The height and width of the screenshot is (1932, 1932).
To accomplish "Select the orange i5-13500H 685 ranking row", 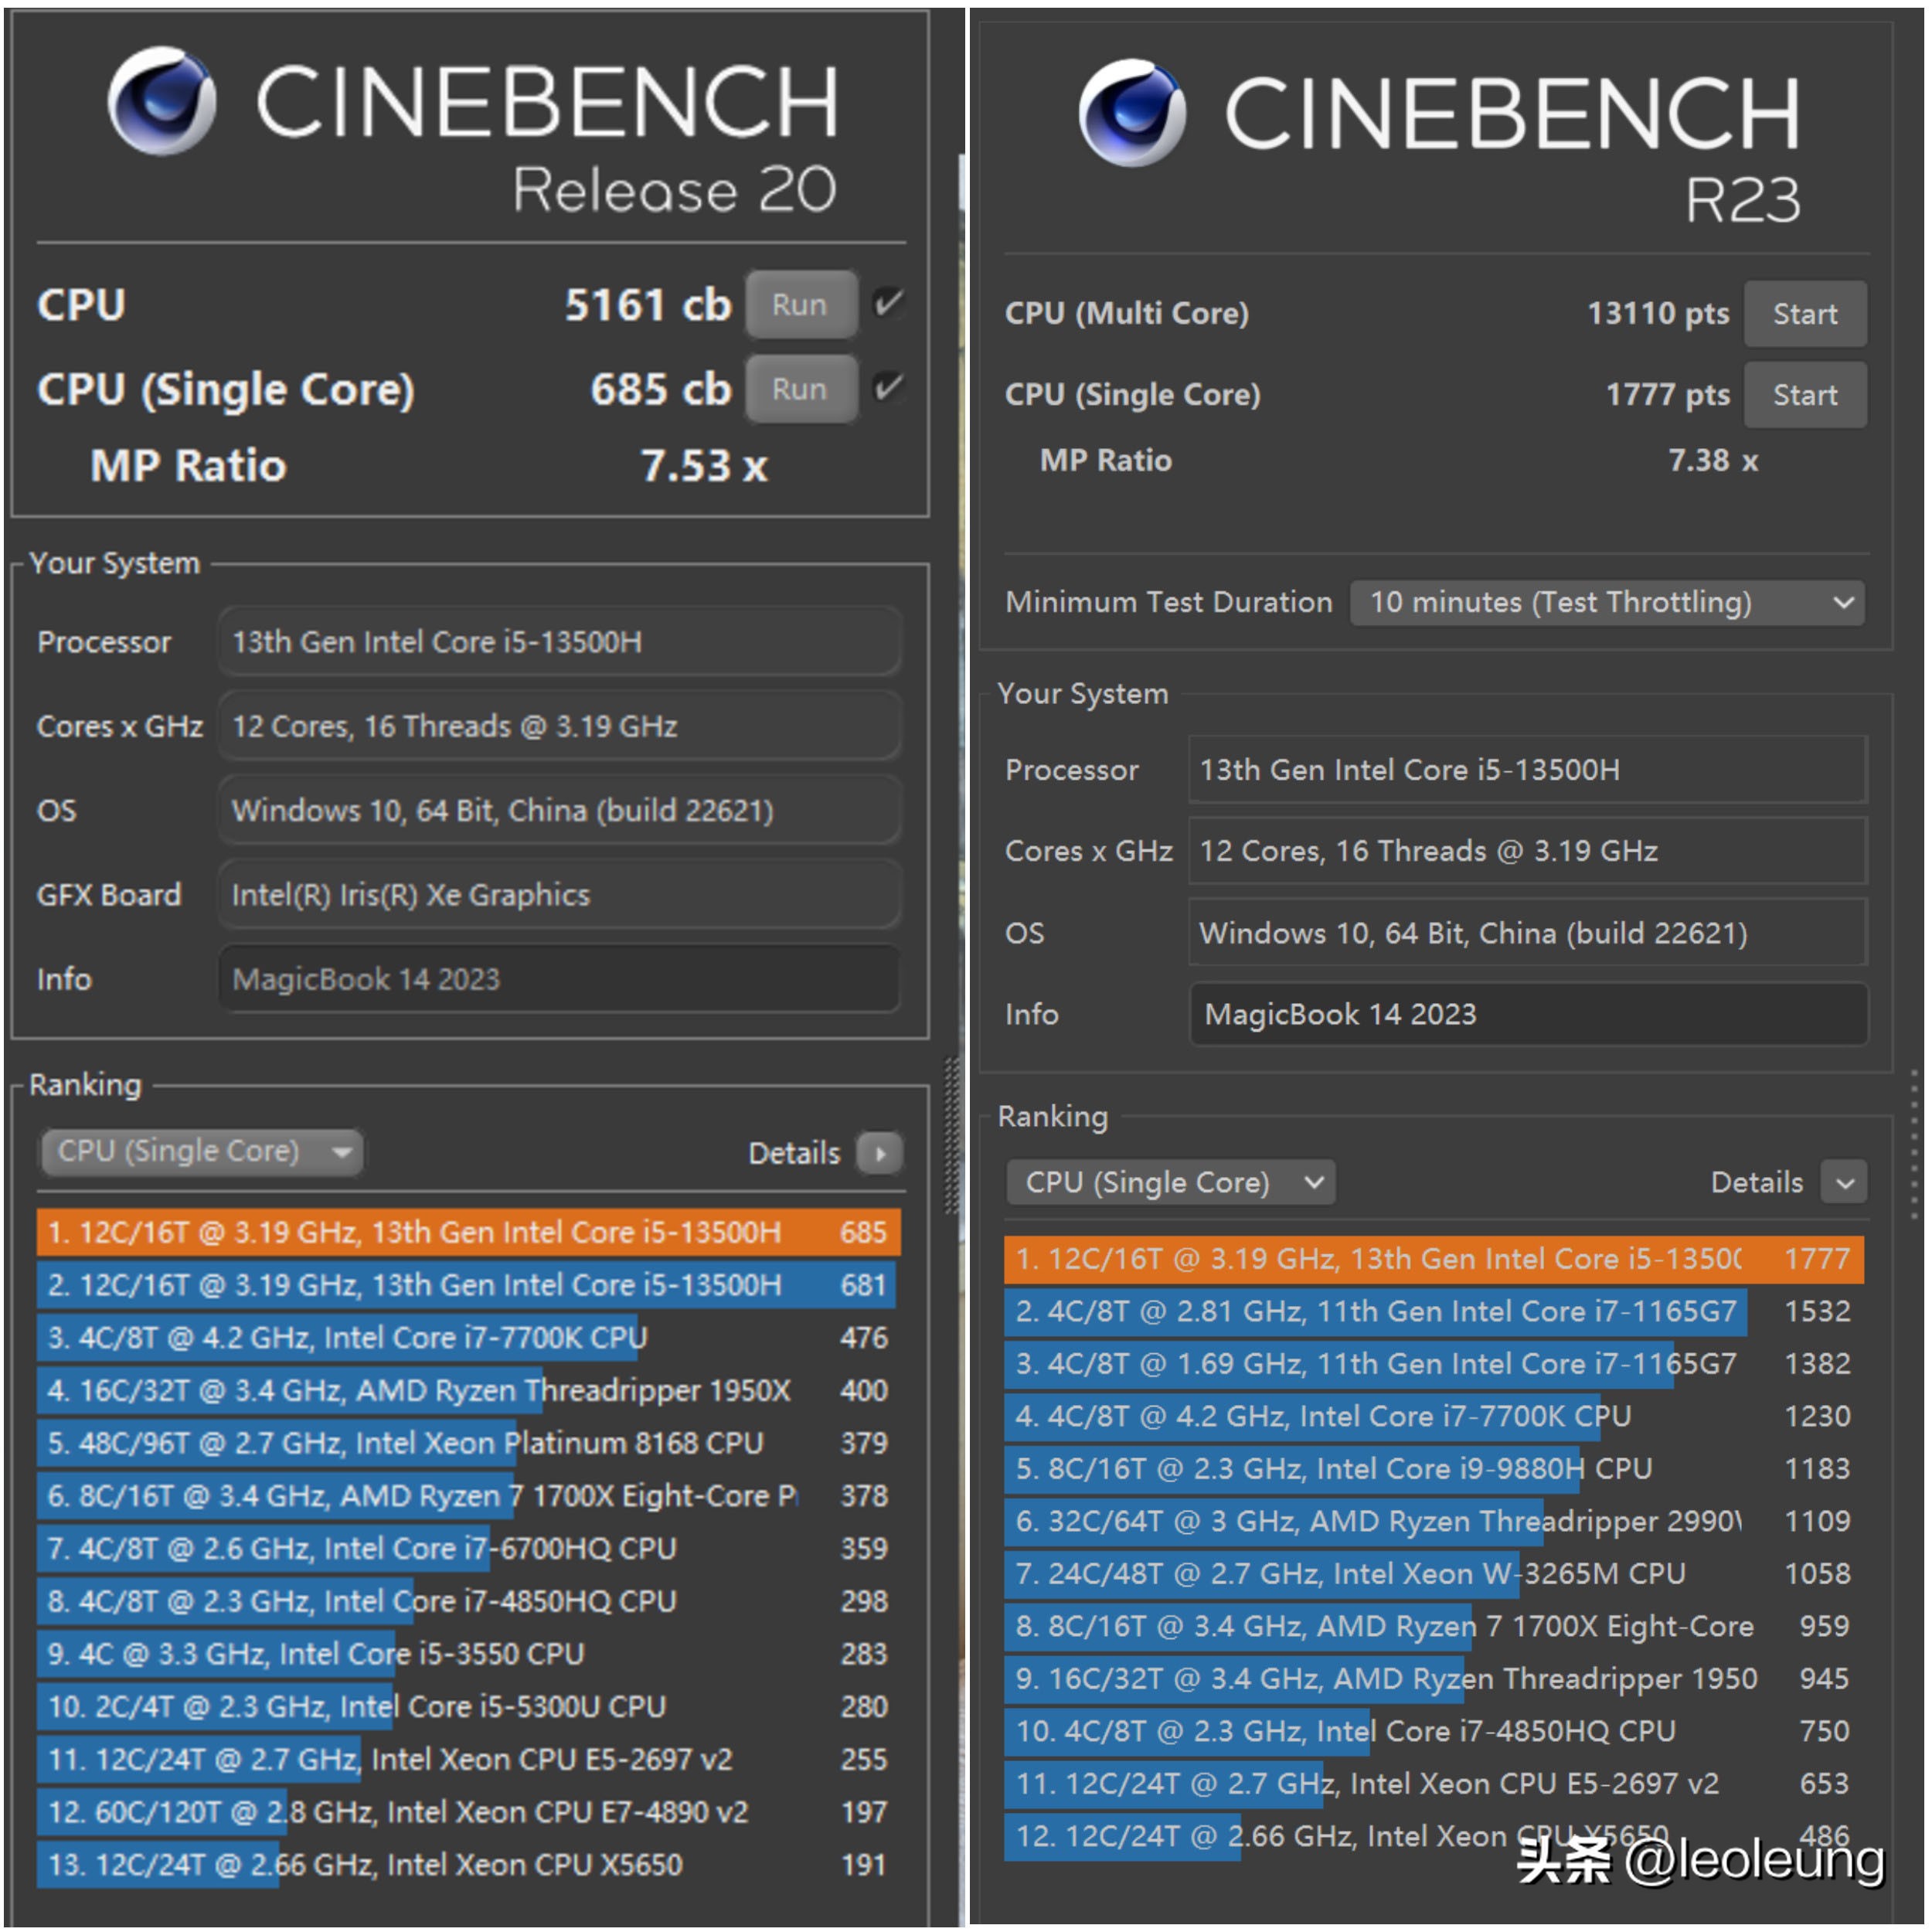I will click(468, 1232).
